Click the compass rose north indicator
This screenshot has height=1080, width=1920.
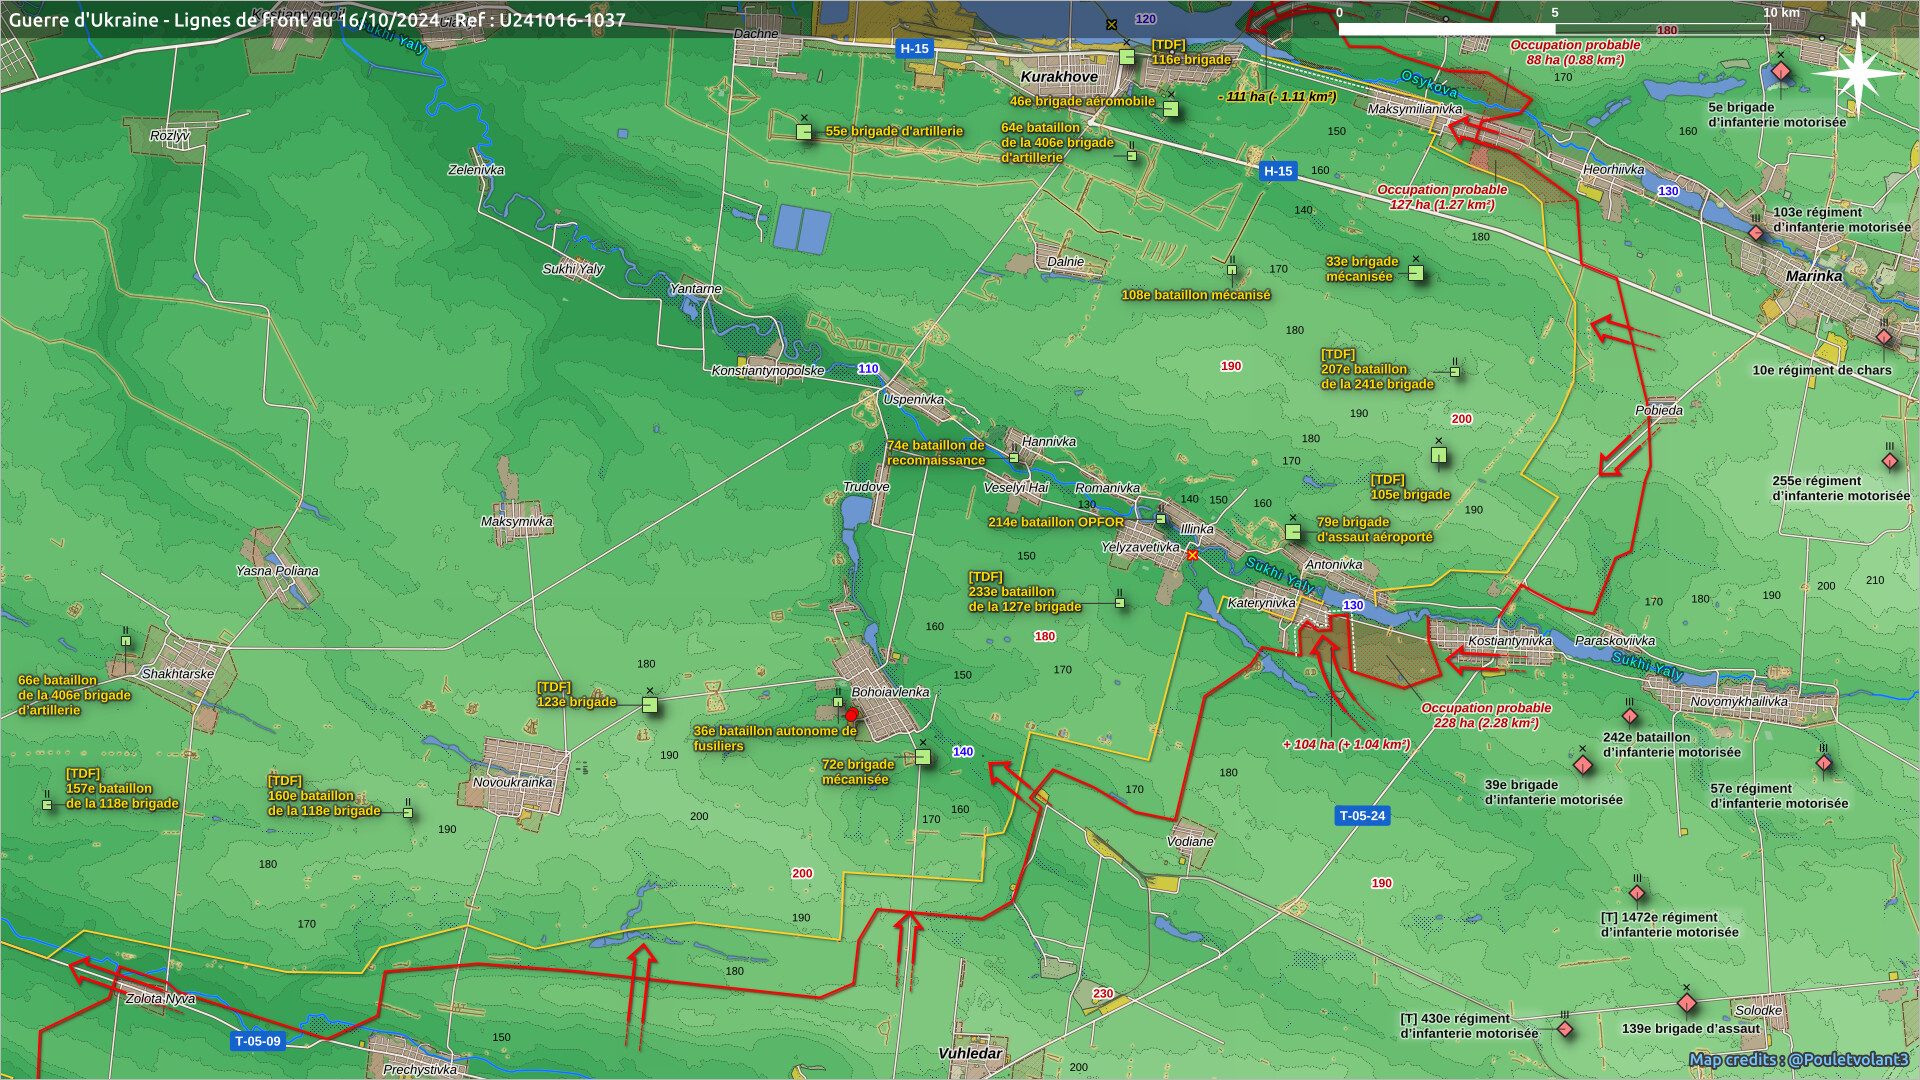[1858, 72]
